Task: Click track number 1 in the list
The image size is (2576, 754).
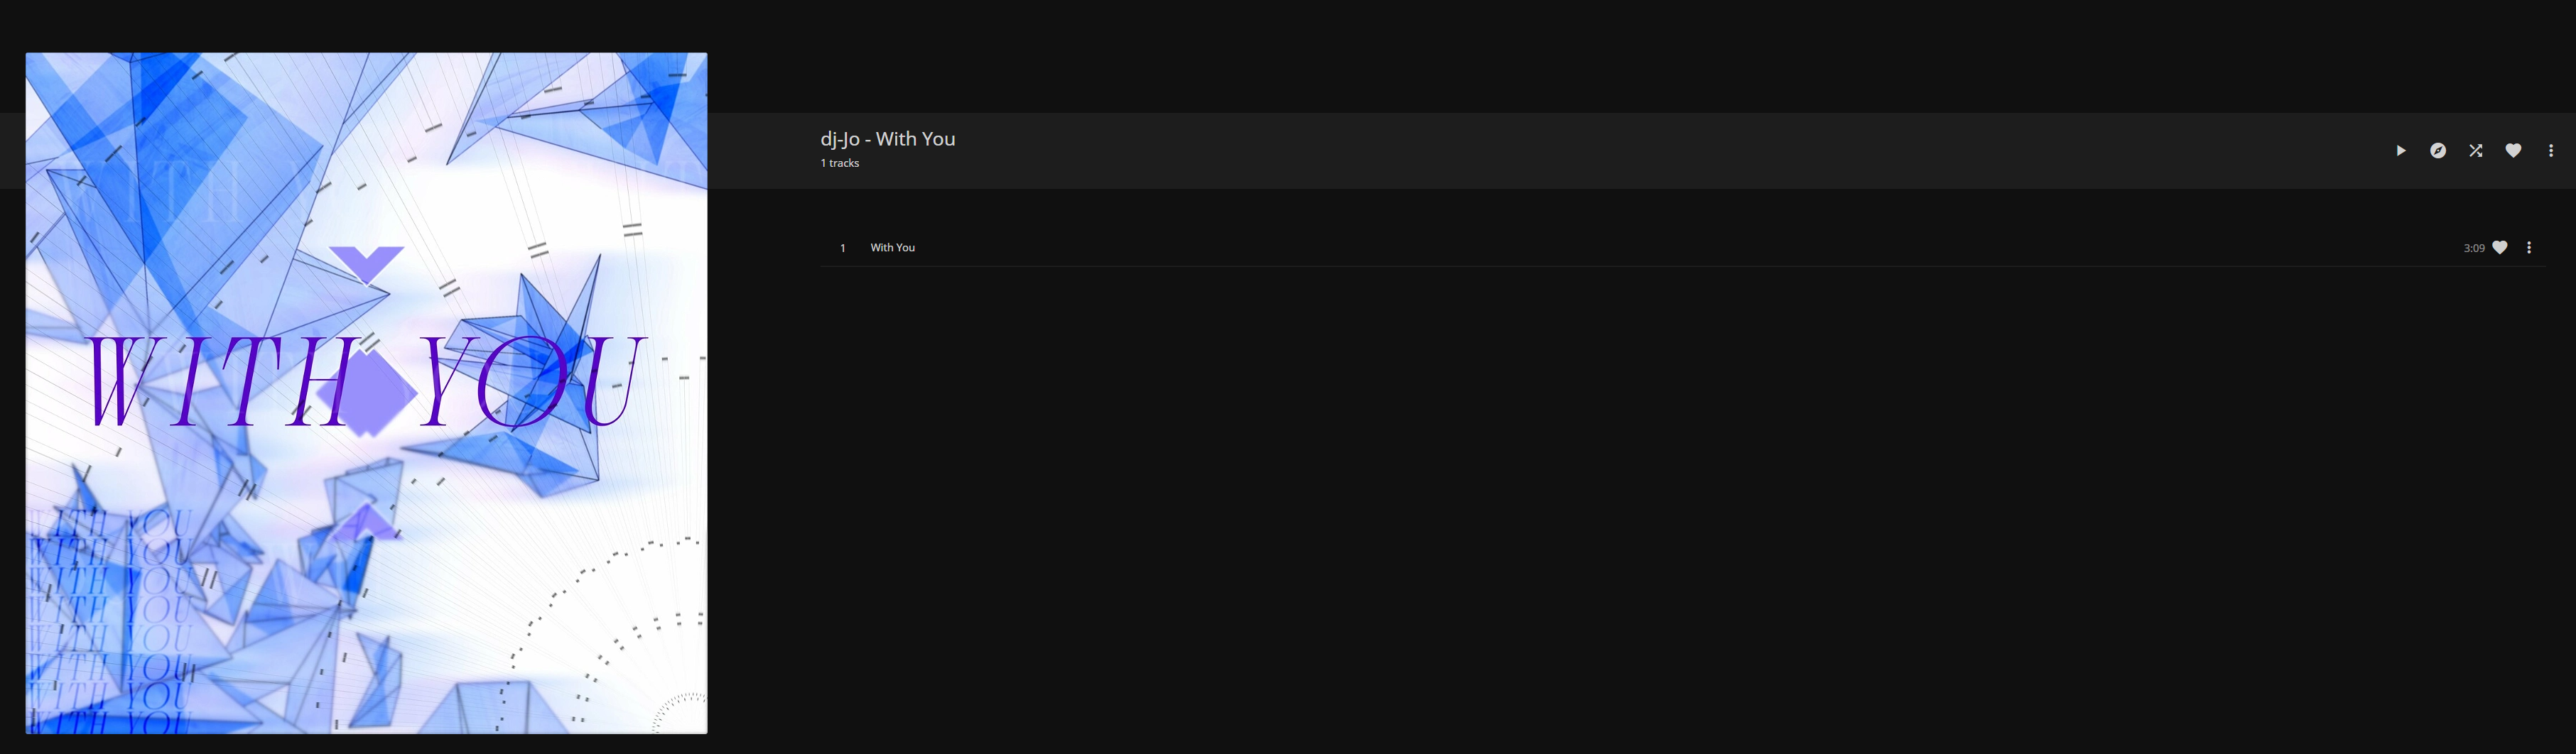Action: click(843, 248)
